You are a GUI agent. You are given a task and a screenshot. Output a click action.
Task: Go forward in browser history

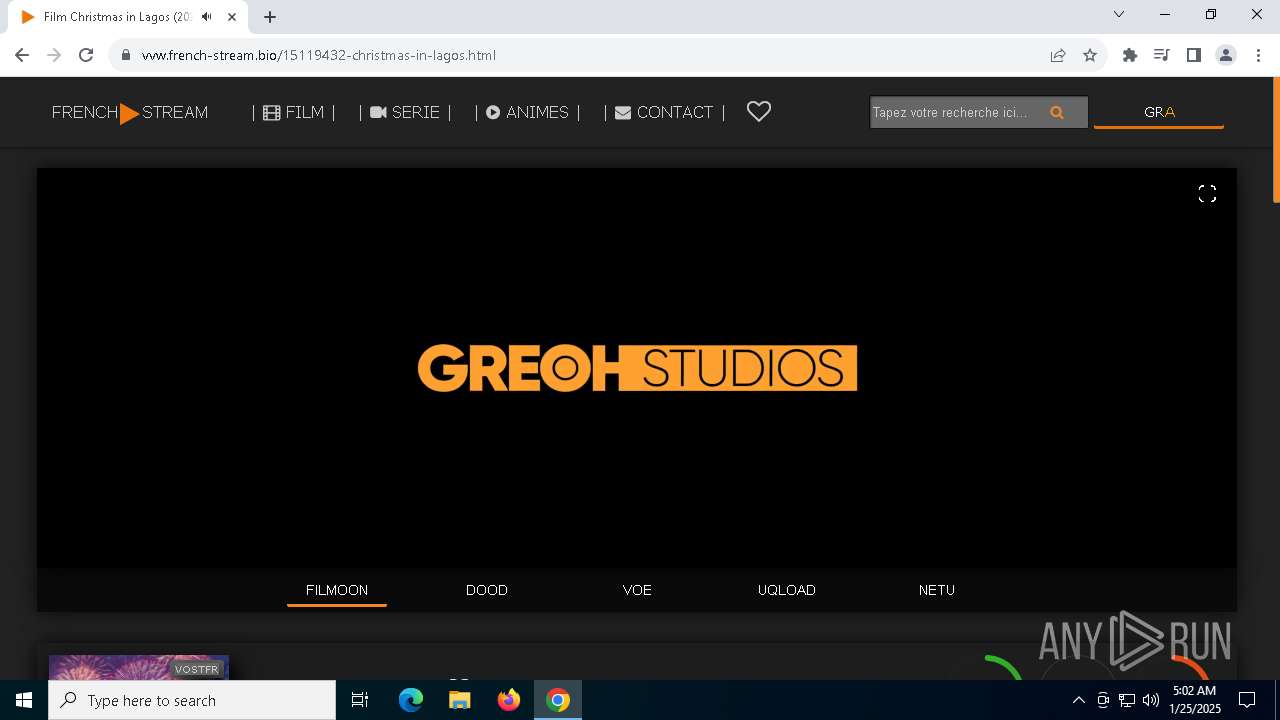54,55
